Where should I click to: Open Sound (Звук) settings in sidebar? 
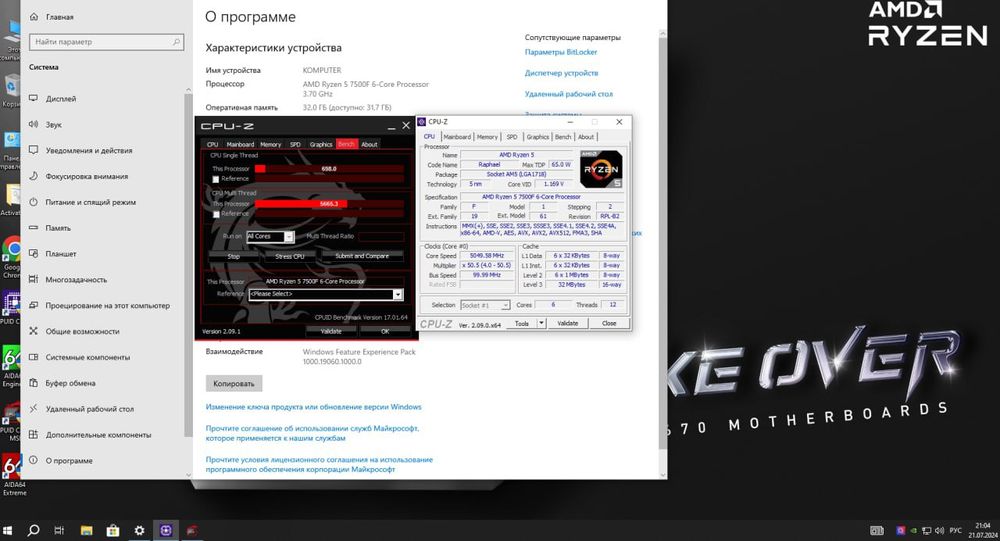[x=54, y=124]
